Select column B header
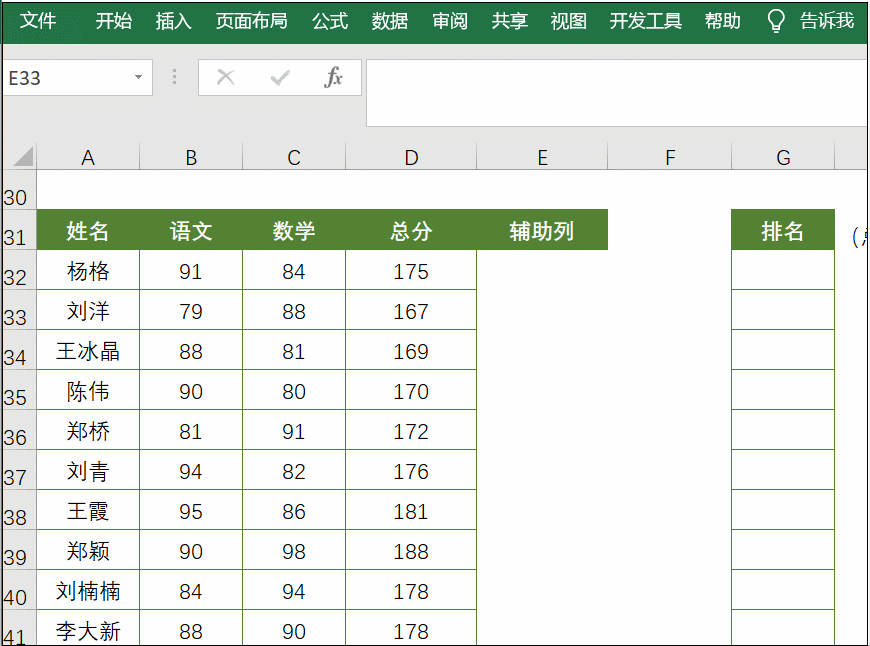This screenshot has height=646, width=870. pos(191,157)
